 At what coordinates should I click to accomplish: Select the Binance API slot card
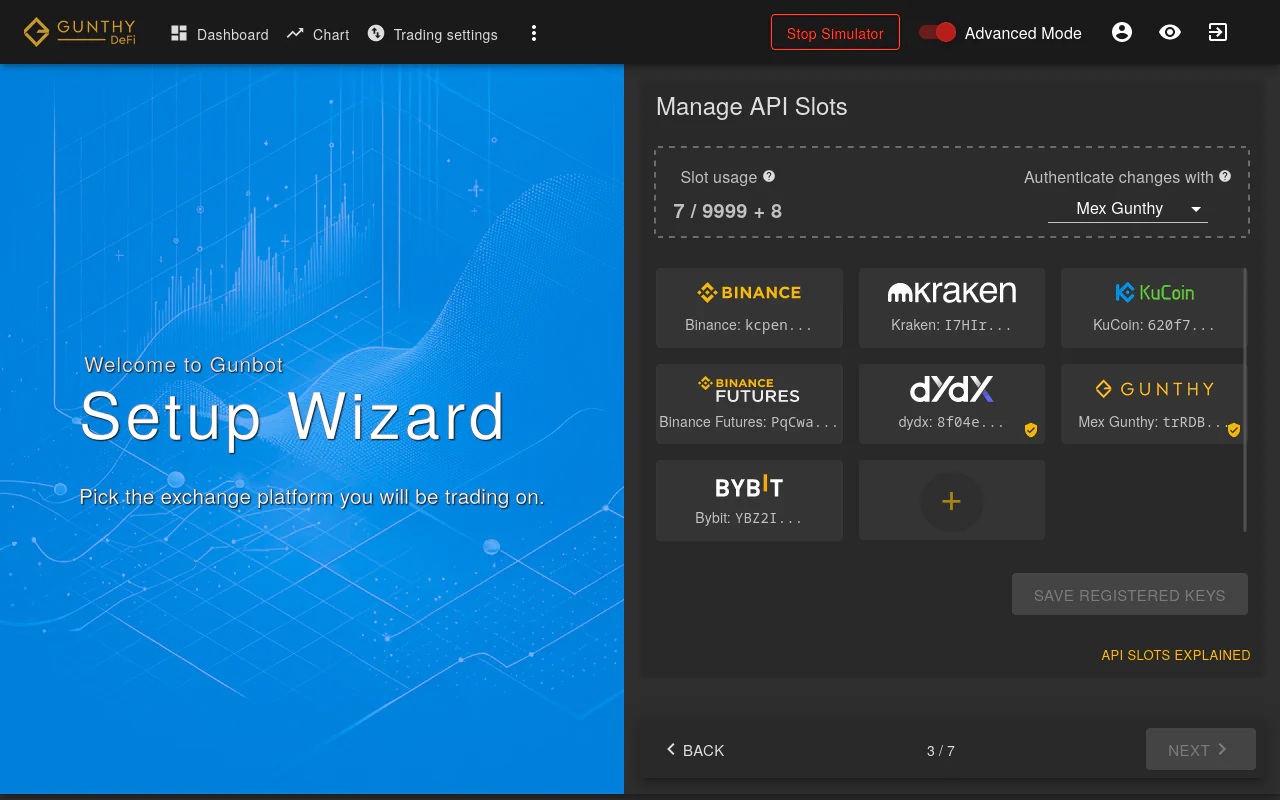(749, 308)
